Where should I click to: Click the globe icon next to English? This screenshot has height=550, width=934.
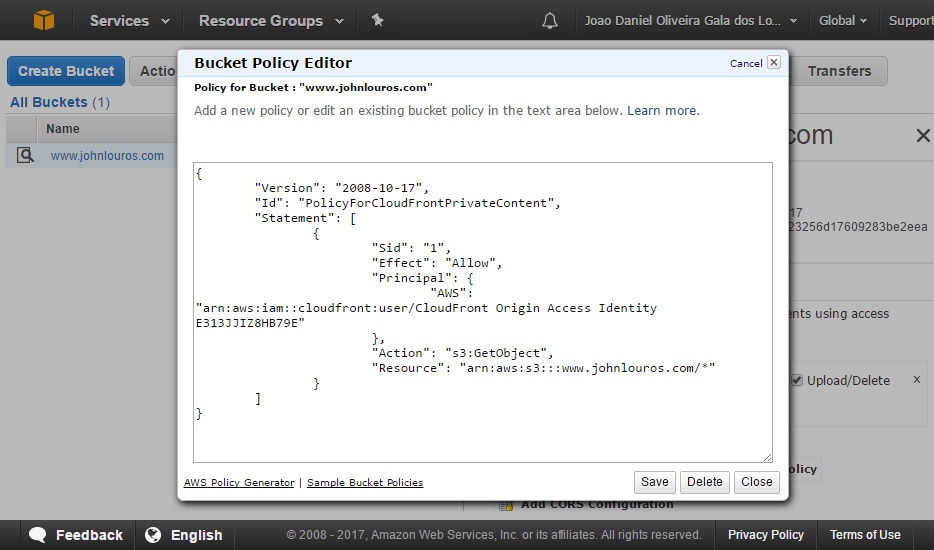(153, 535)
